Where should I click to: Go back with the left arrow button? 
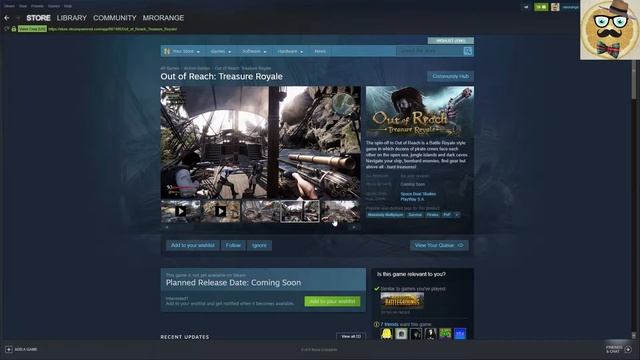coord(7,18)
